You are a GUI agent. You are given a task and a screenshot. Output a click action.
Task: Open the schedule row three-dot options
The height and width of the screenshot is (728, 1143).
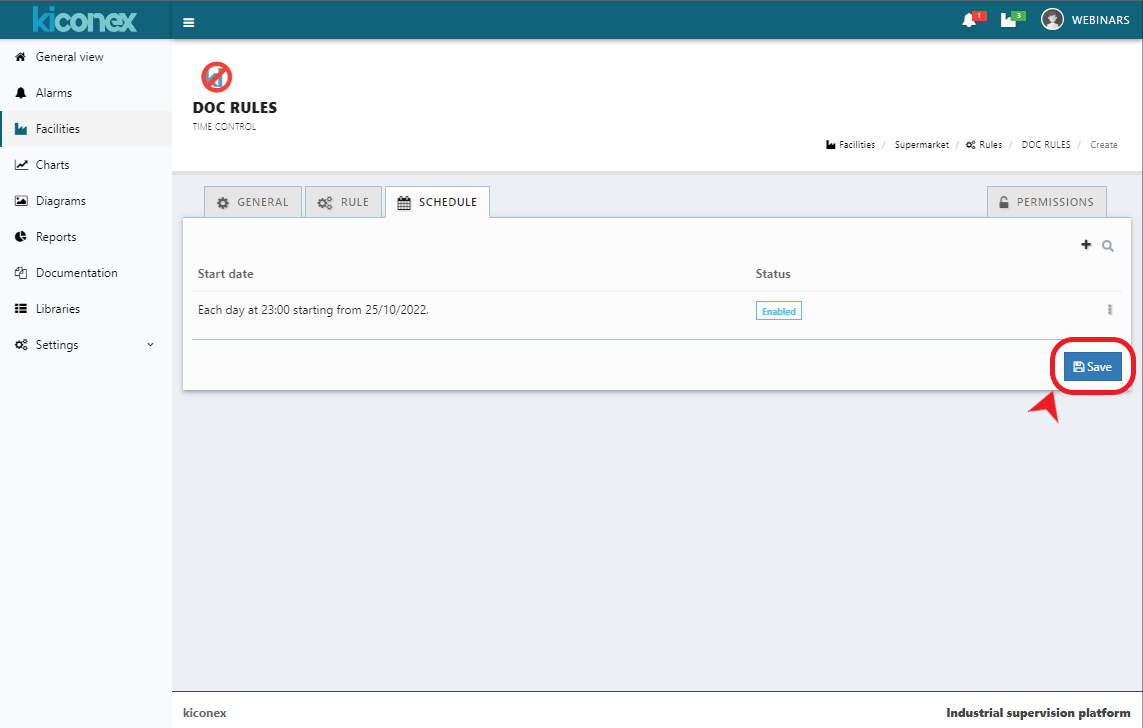(x=1109, y=310)
